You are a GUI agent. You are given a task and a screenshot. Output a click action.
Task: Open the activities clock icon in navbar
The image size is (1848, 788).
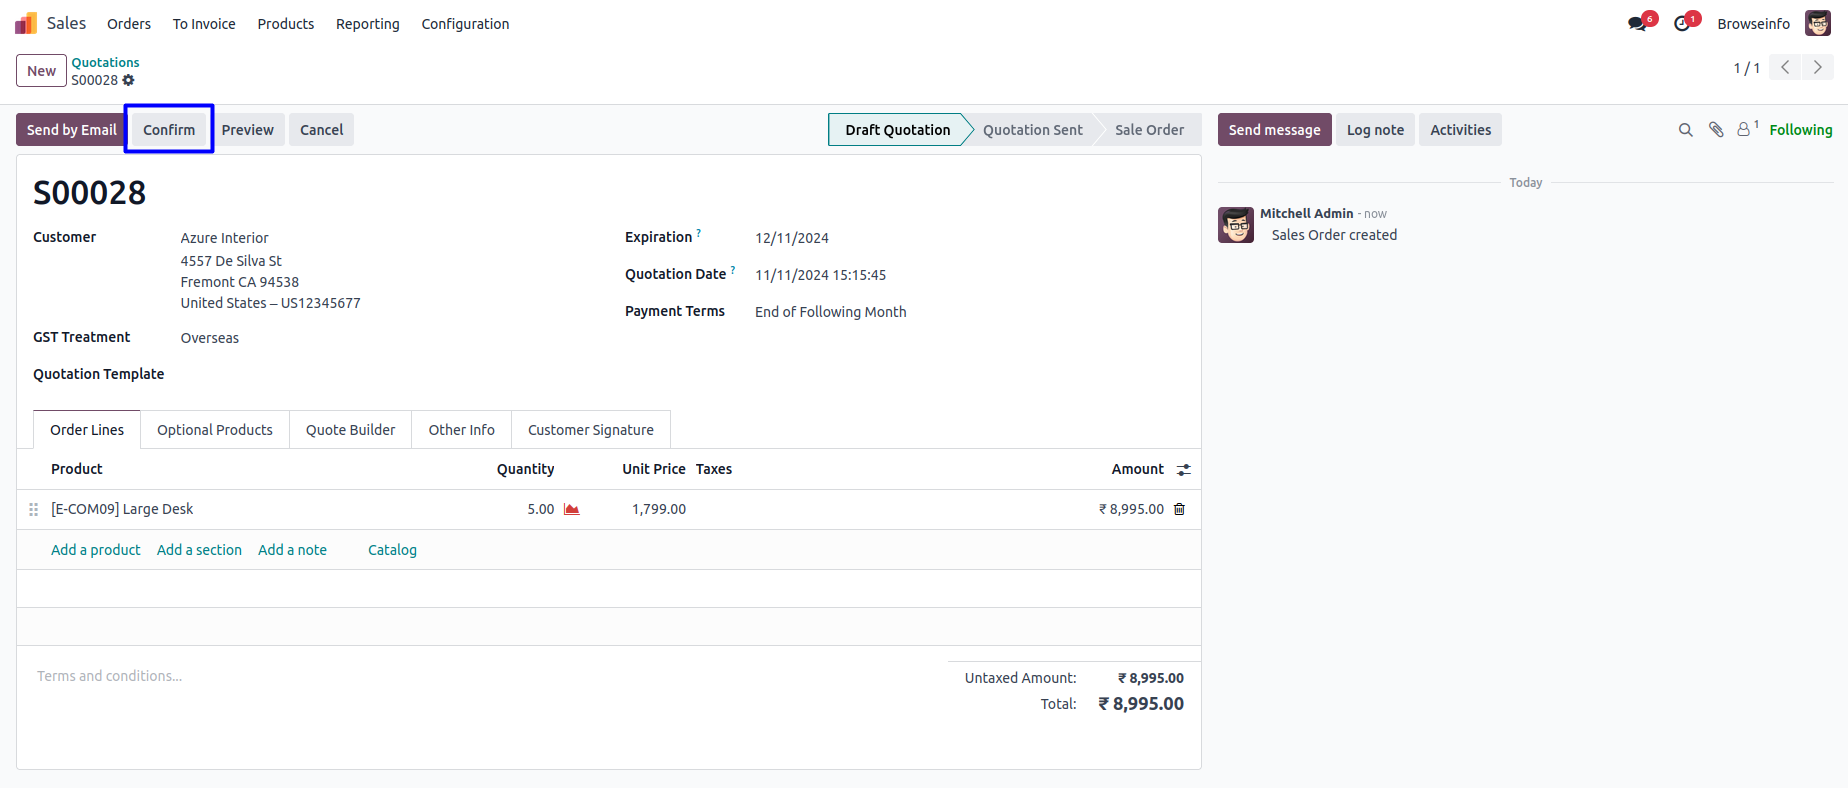pyautogui.click(x=1682, y=24)
